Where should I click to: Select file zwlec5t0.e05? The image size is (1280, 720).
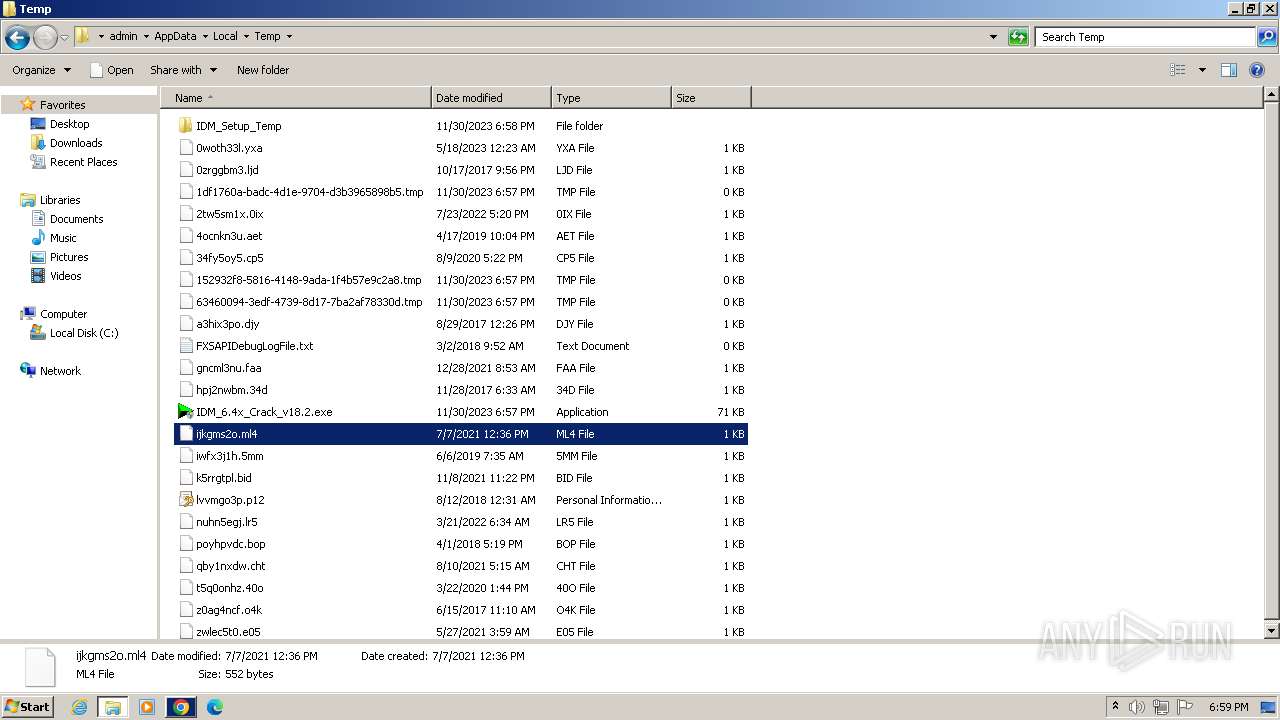tap(461, 632)
